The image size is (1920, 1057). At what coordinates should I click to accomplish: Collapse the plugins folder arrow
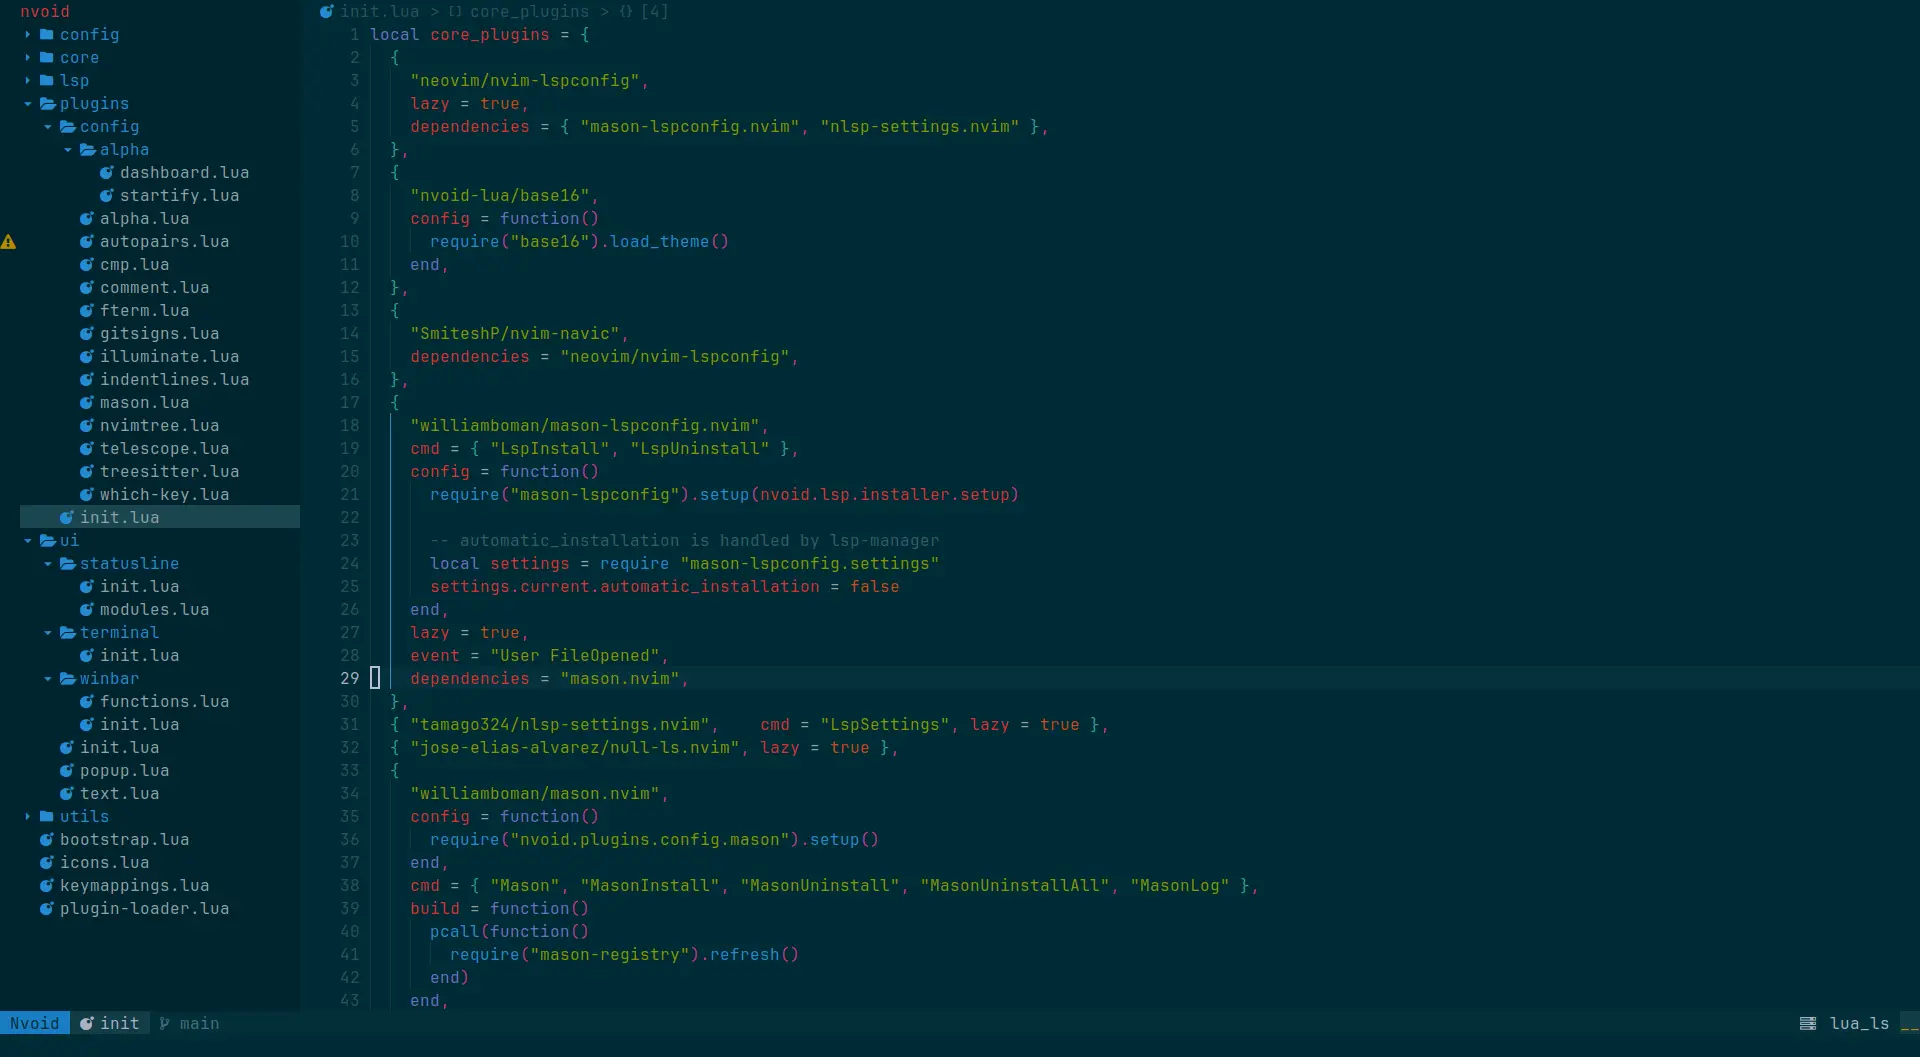[x=28, y=104]
